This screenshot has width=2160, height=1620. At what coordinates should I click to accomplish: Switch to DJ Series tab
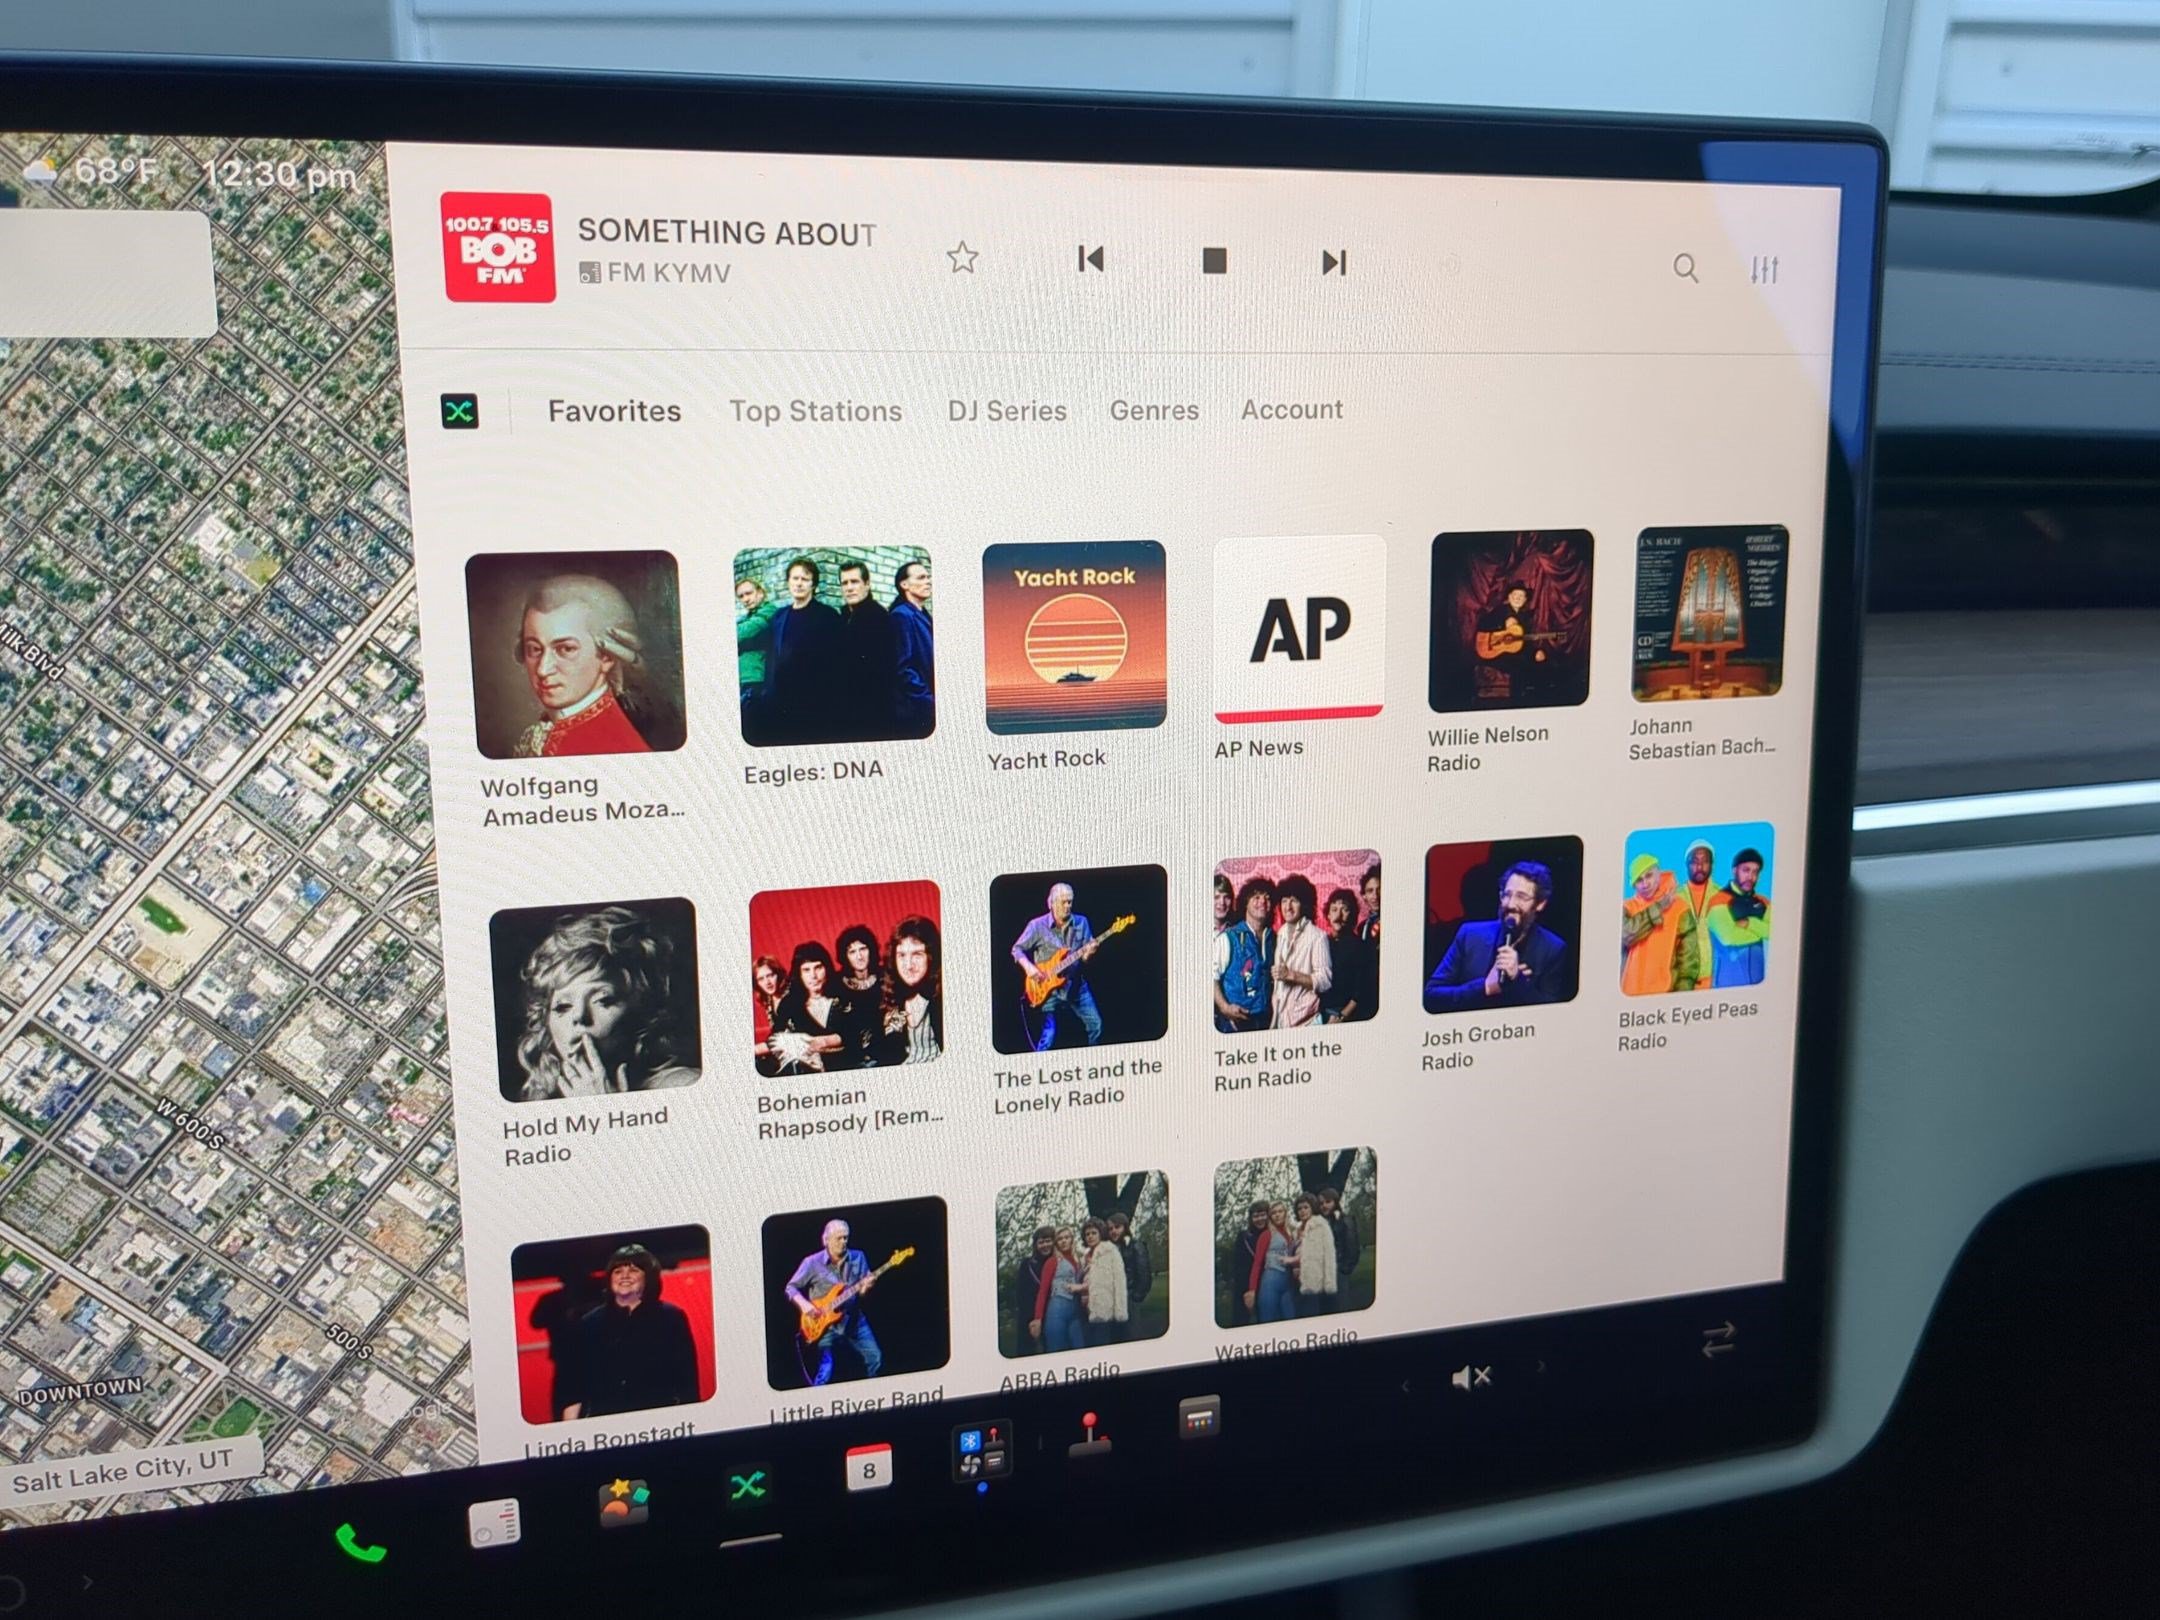pos(1007,411)
